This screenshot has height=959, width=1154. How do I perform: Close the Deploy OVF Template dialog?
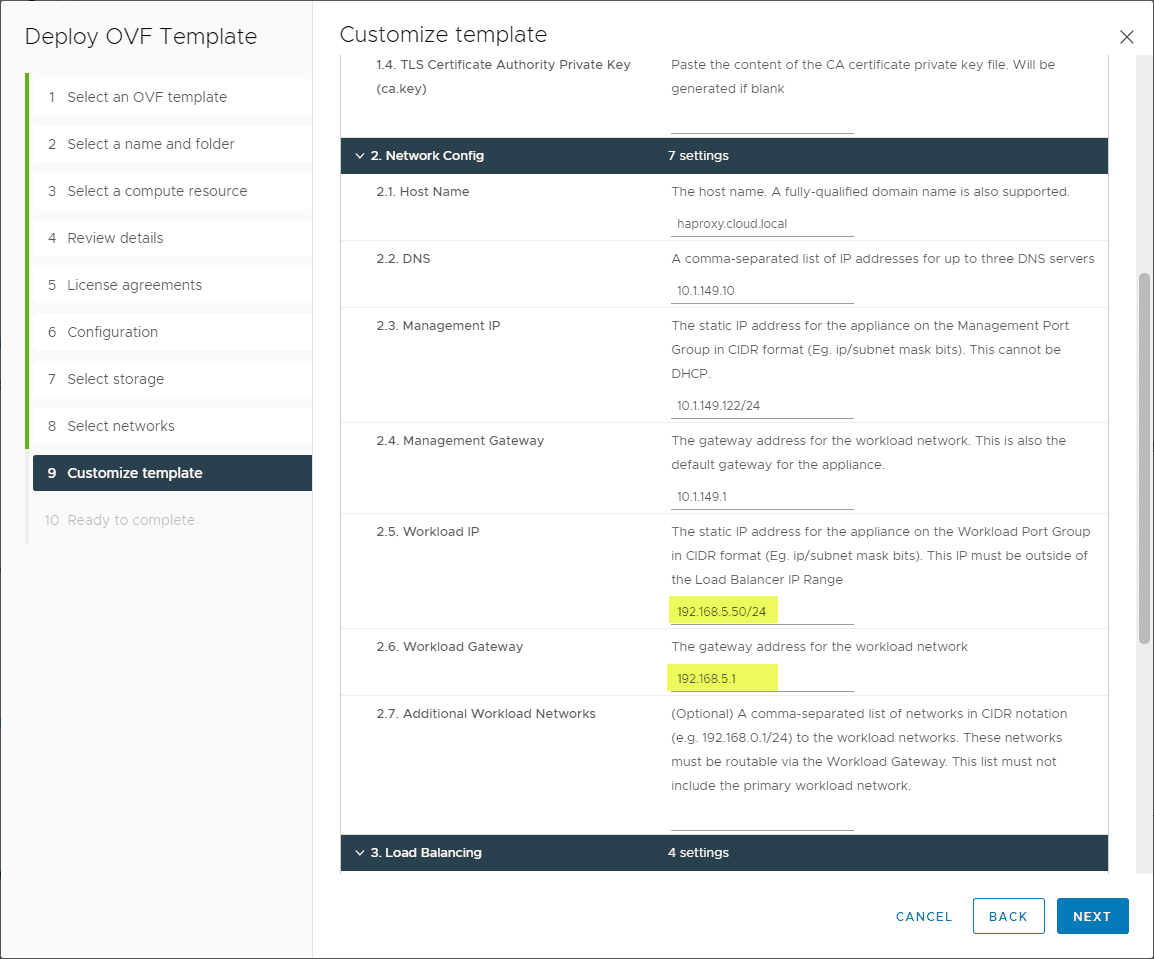(x=1127, y=37)
